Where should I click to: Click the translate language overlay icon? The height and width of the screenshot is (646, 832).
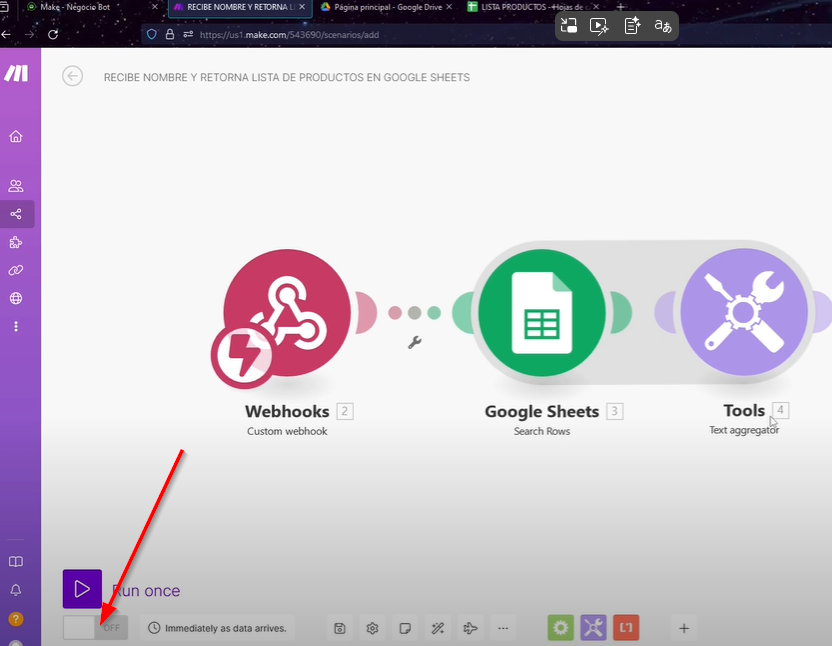662,25
